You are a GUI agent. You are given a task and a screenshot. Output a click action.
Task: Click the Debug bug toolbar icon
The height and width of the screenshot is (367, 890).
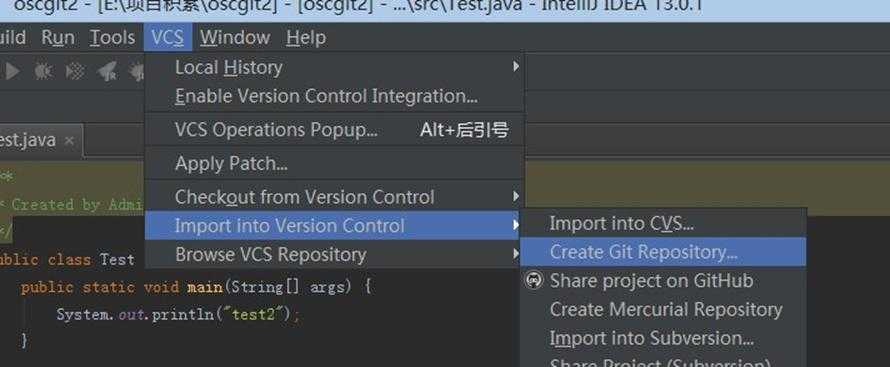point(43,71)
